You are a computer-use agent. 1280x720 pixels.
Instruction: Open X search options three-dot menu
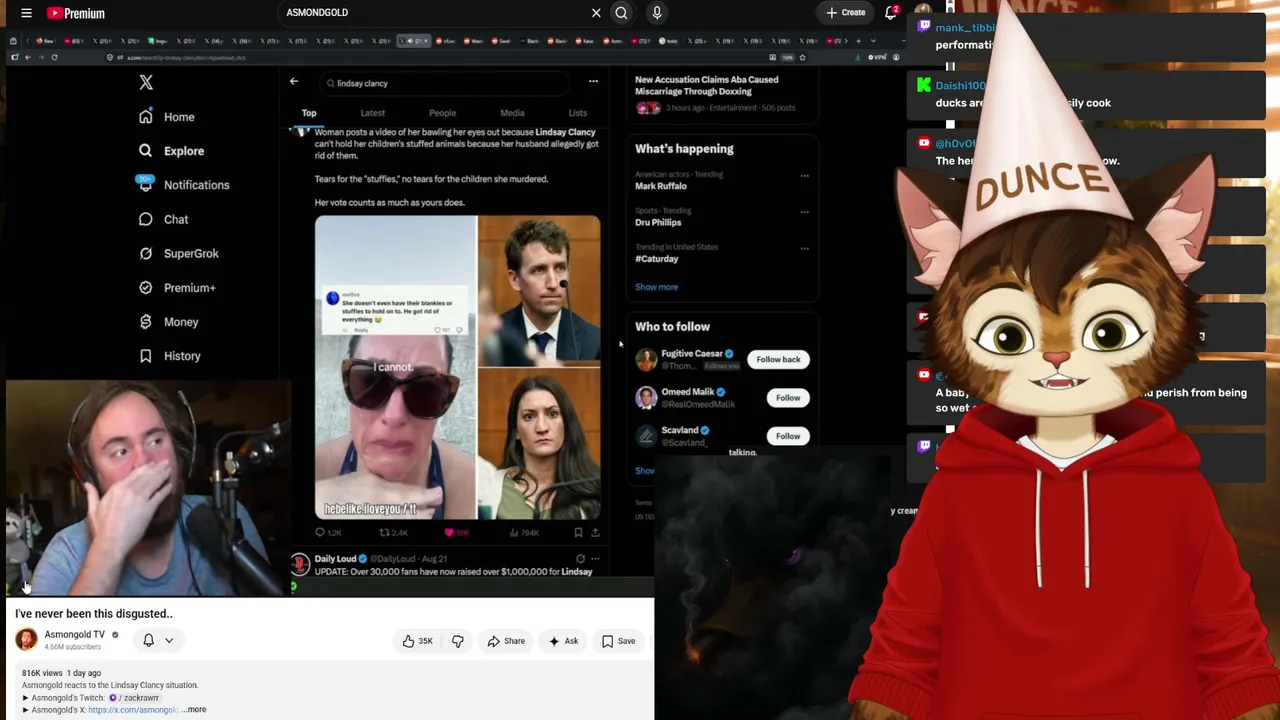coord(593,82)
